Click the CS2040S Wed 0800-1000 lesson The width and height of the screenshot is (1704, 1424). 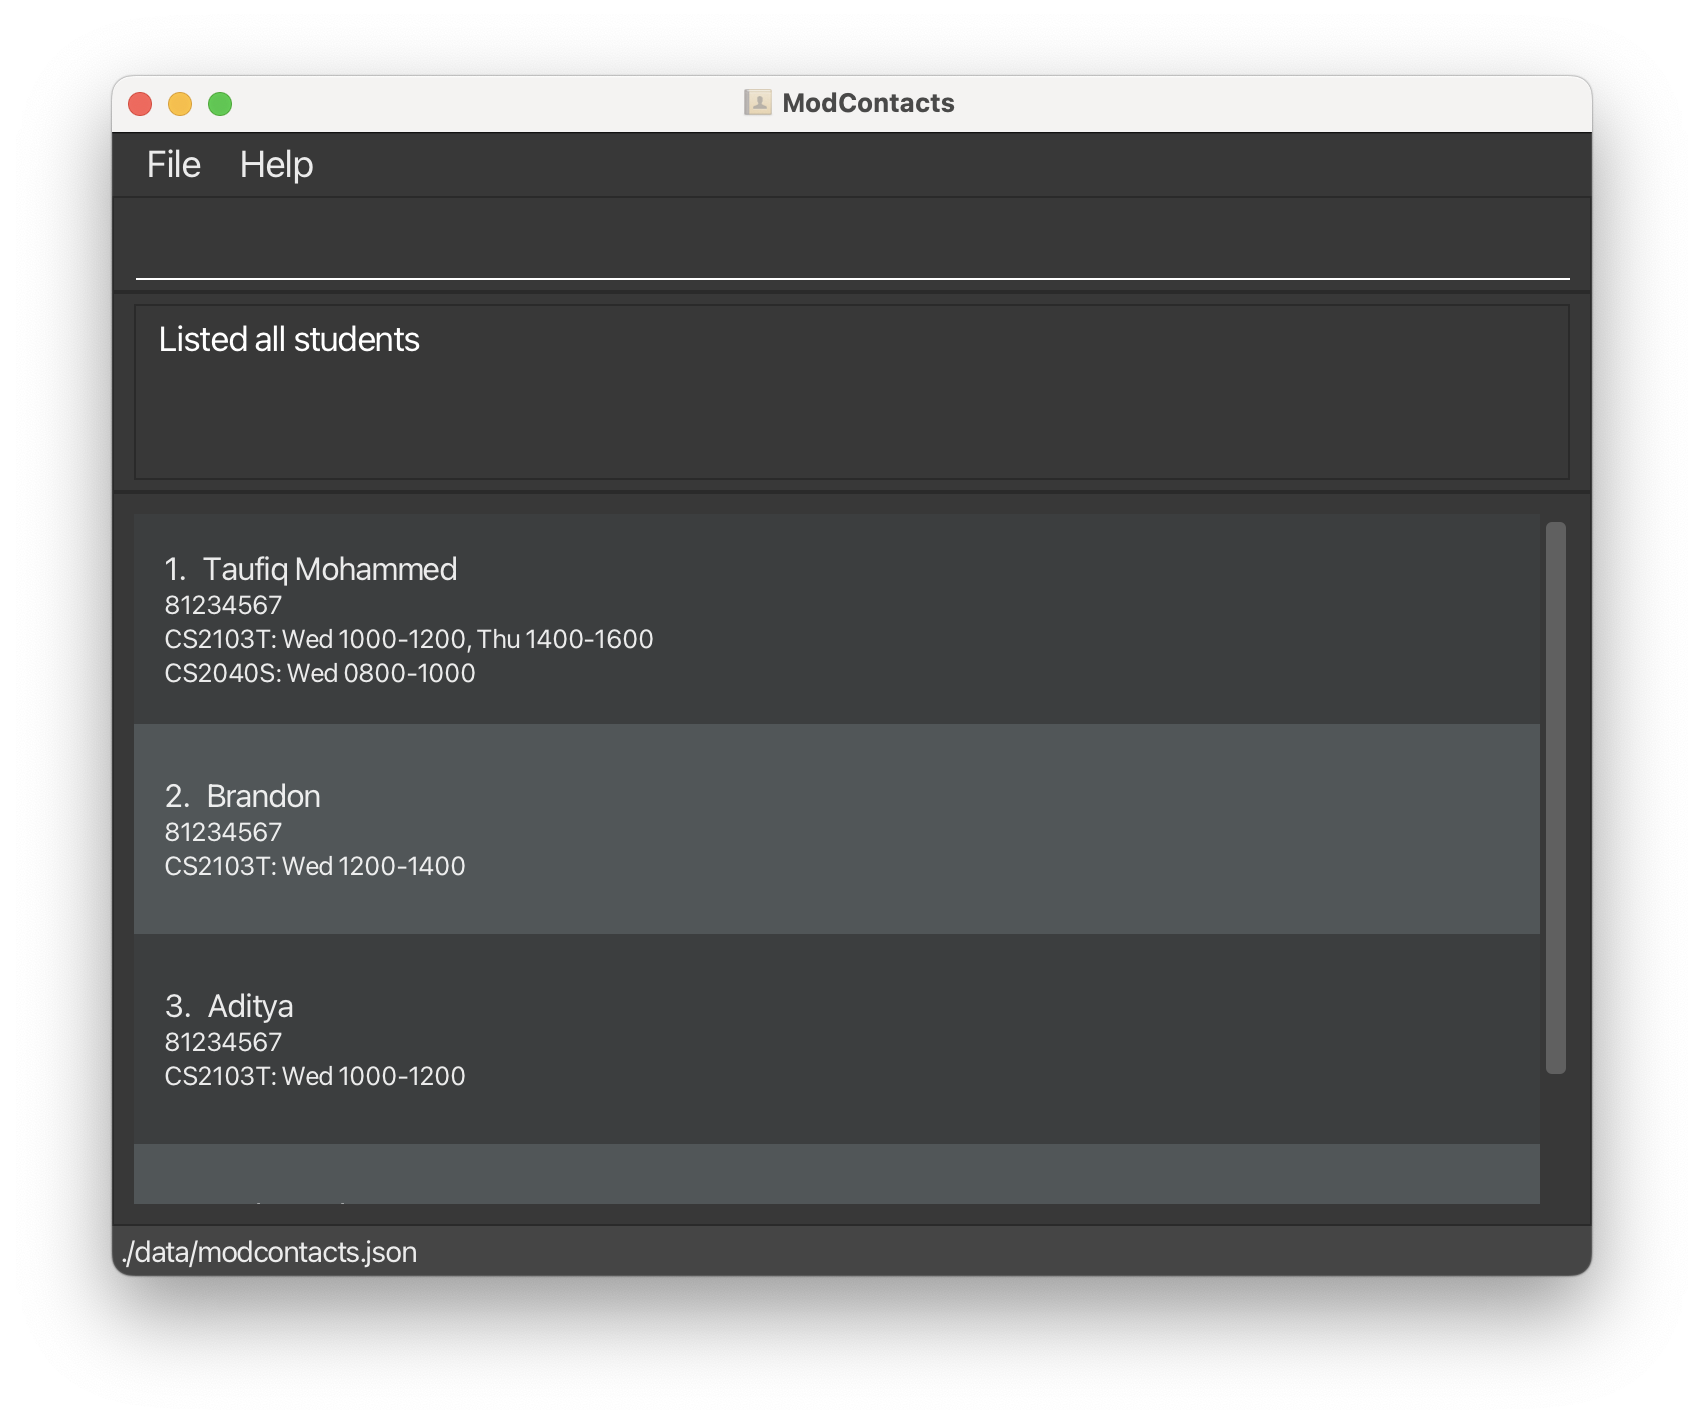tap(319, 673)
